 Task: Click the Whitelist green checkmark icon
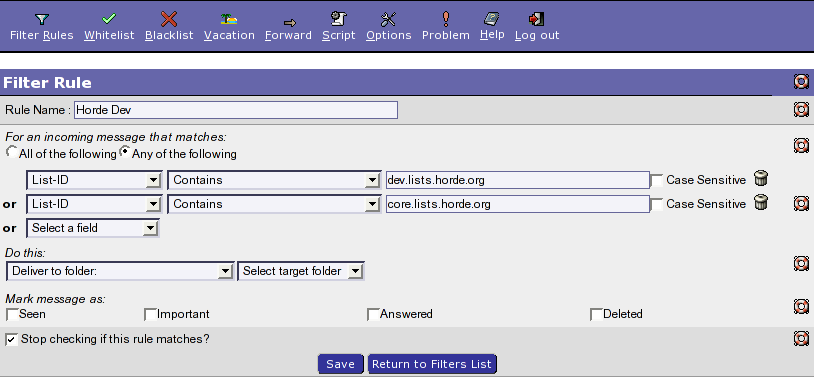[x=109, y=19]
